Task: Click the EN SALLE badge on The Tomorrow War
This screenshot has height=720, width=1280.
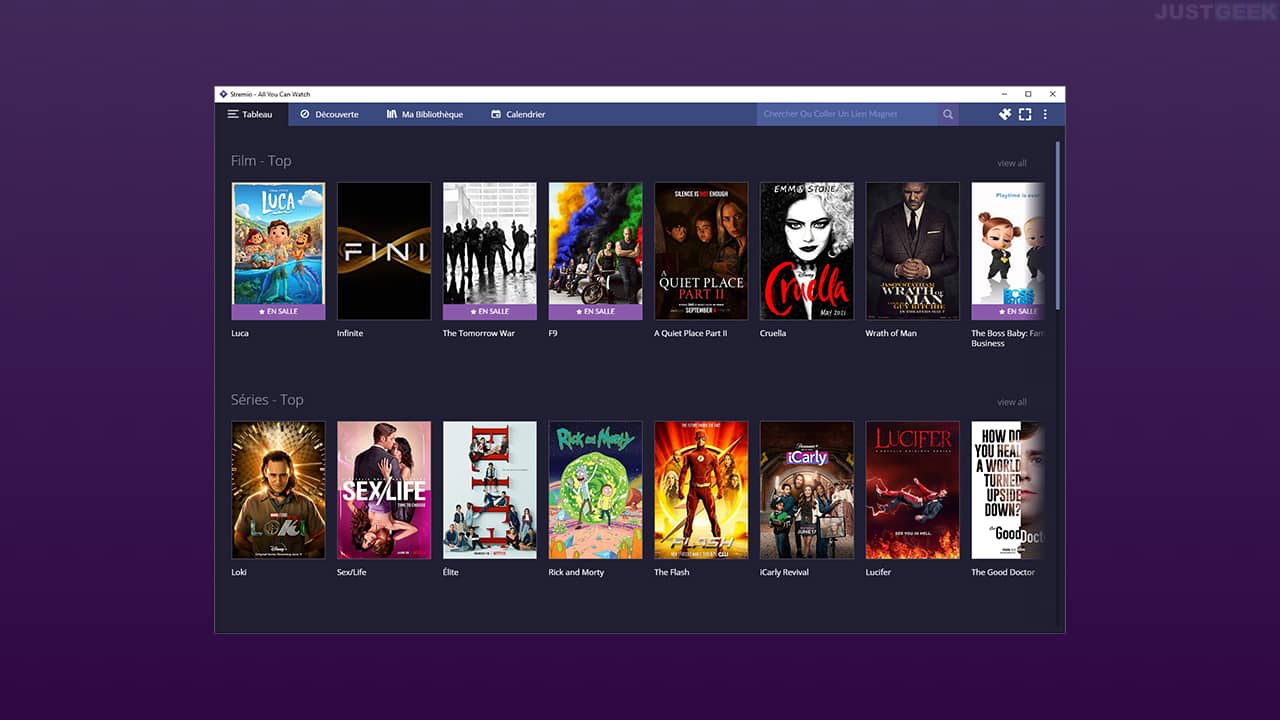Action: 490,312
